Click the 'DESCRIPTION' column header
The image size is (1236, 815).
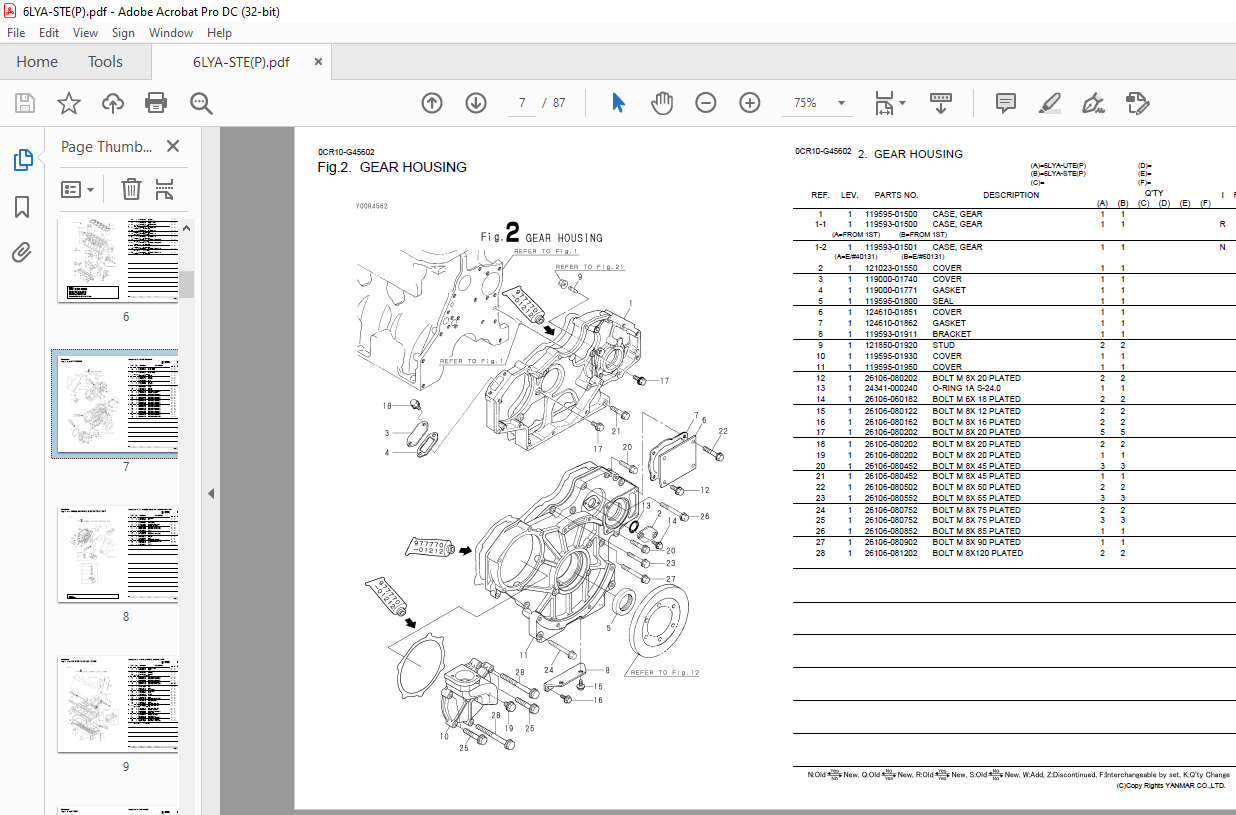(x=1011, y=195)
